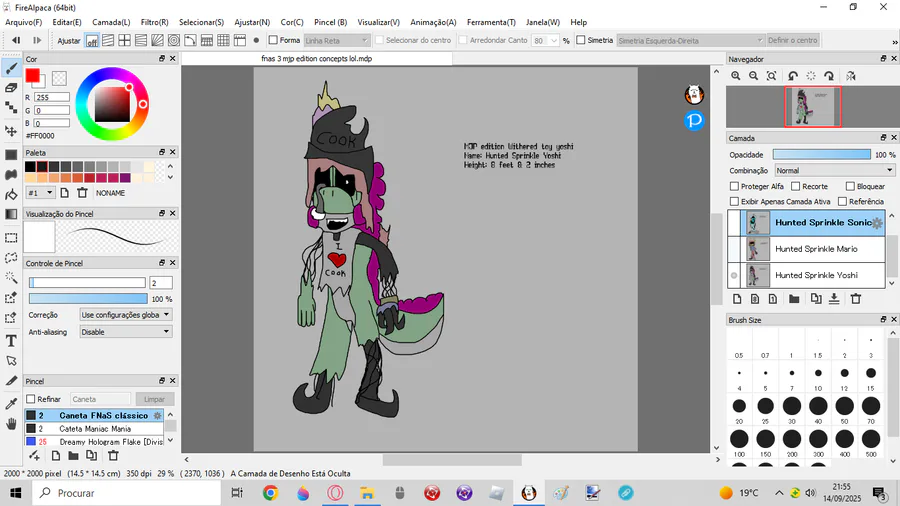Delete the palette color with trash icon
This screenshot has width=900, height=506.
click(x=82, y=193)
